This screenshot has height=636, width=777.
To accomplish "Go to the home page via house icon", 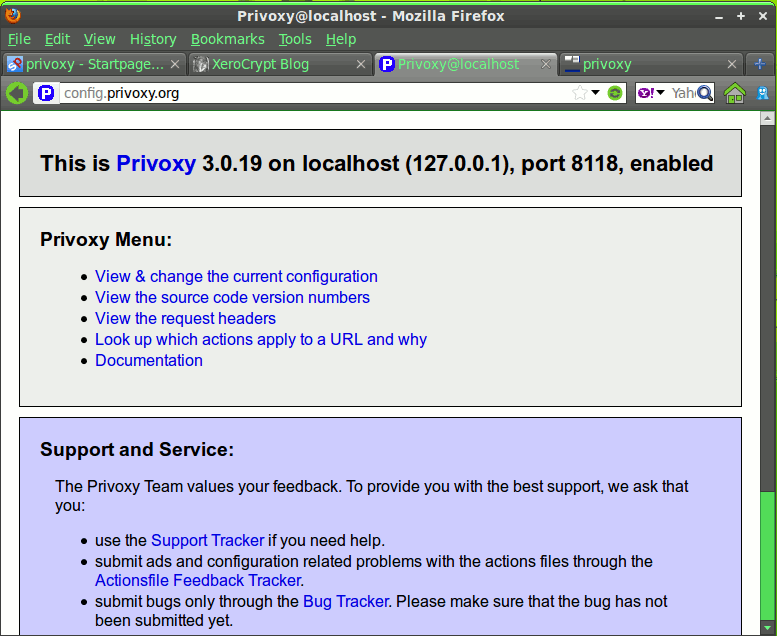I will pos(735,93).
